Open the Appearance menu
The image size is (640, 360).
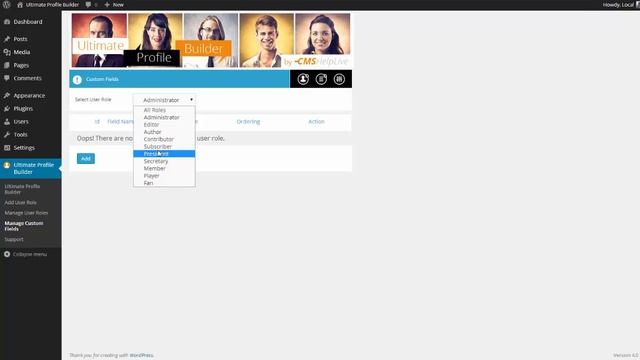pyautogui.click(x=29, y=96)
